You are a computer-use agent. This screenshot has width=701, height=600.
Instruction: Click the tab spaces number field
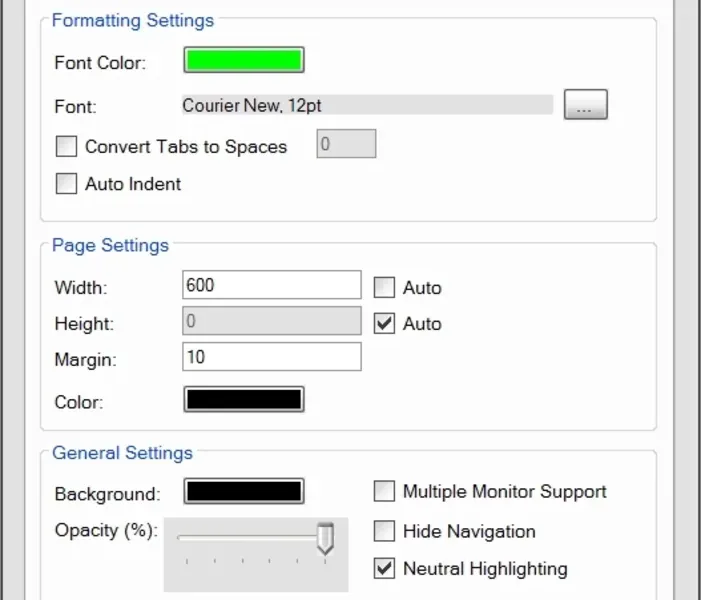point(346,145)
